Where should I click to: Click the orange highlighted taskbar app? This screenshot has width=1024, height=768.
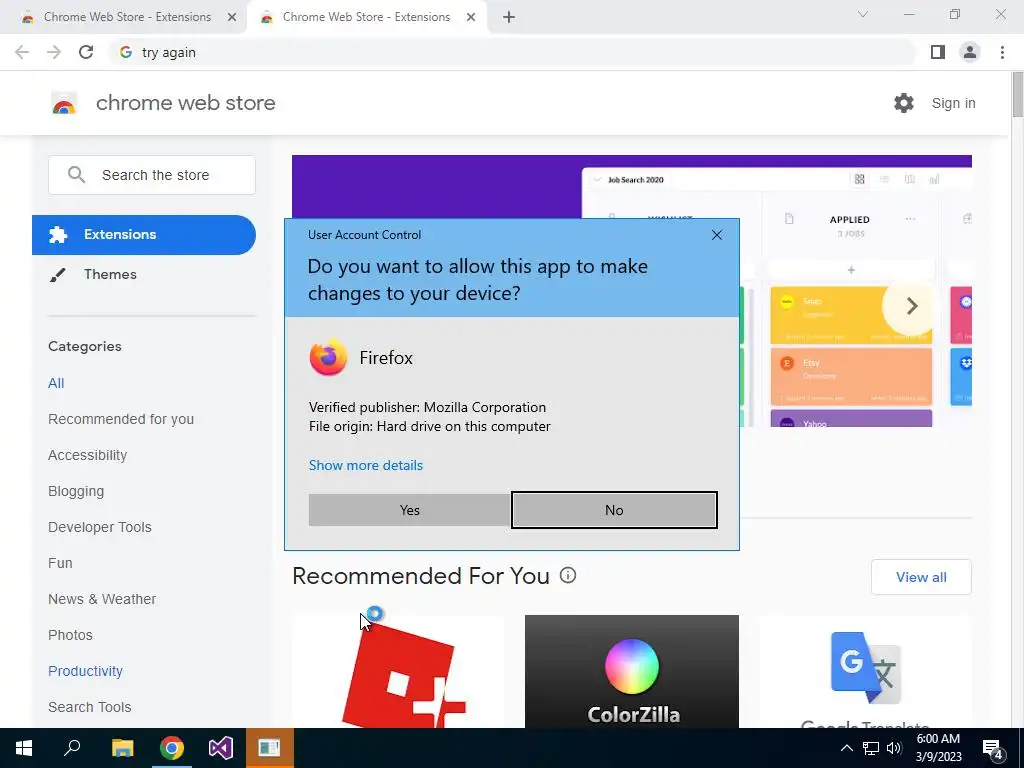pos(270,748)
